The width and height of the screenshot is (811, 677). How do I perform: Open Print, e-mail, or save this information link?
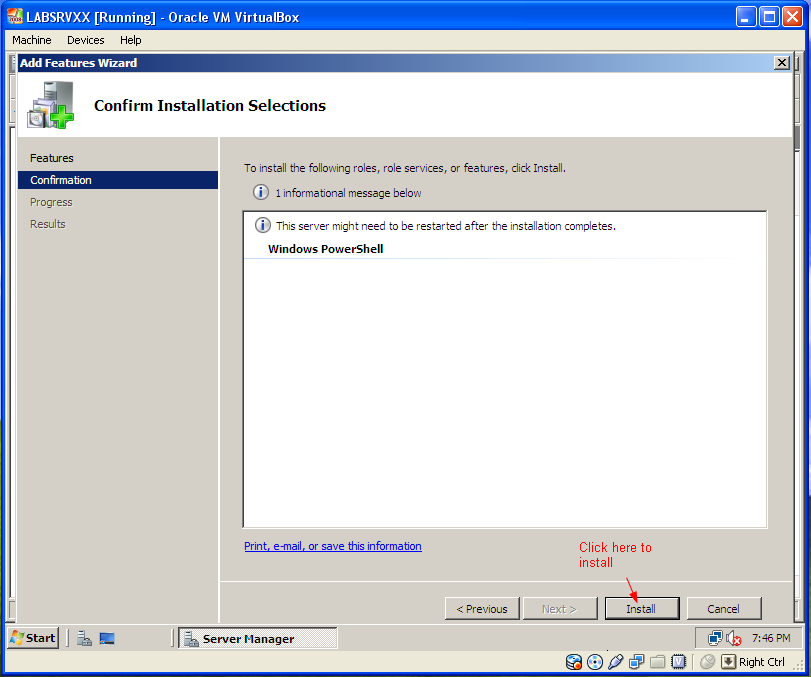click(x=333, y=546)
